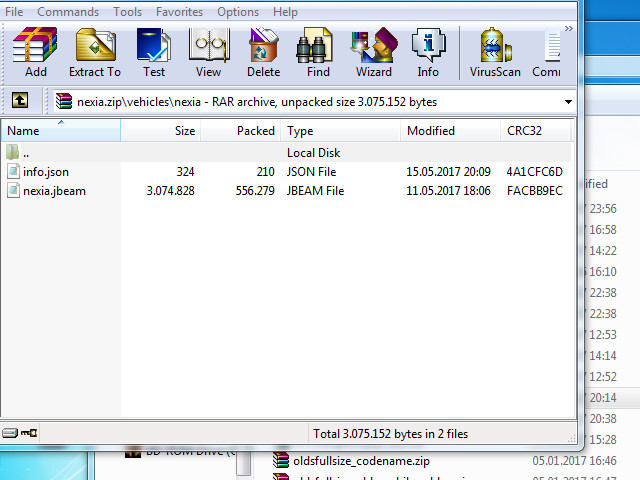This screenshot has height=480, width=640.
Task: Open the Find binoculars tool
Action: 318,52
